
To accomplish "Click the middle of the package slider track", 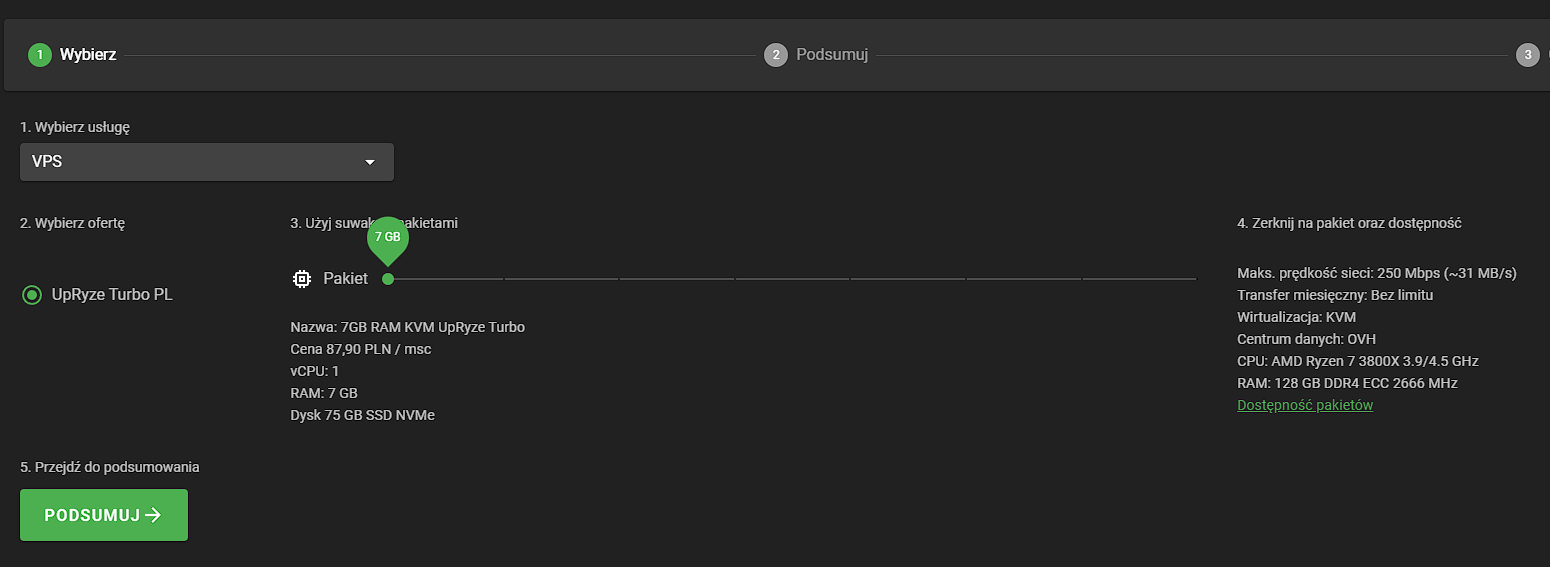I will pyautogui.click(x=792, y=279).
